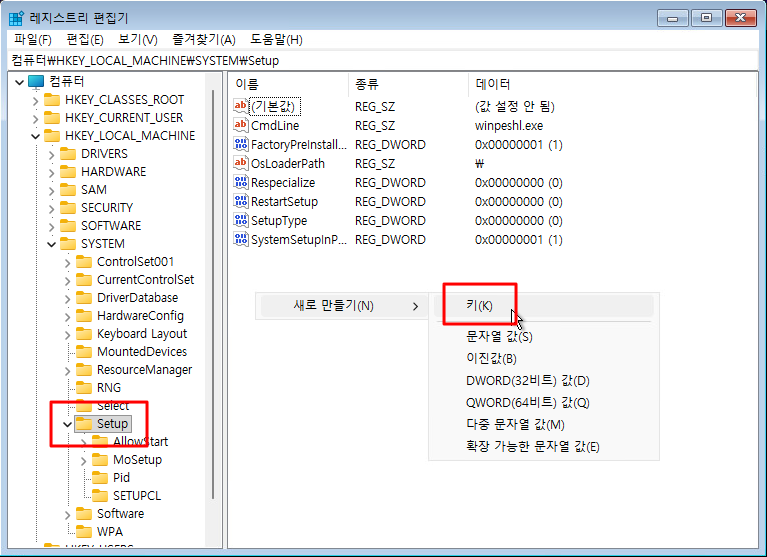Screen dimensions: 767x557
Task: Click the WPA folder icon
Action: (84, 532)
